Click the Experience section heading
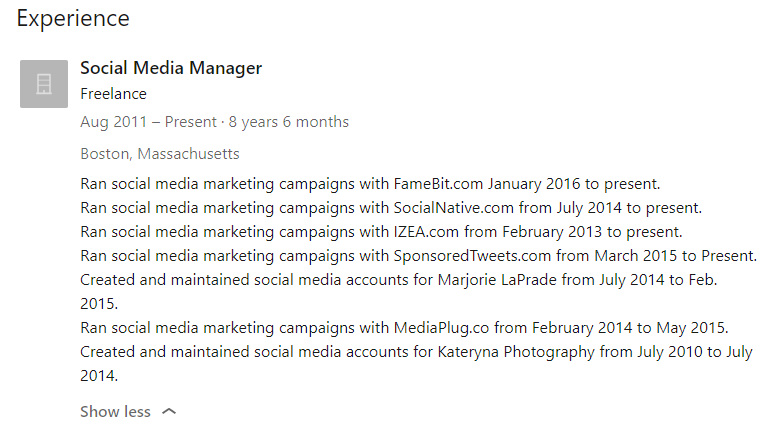Viewport: 774px width, 439px height. point(73,18)
